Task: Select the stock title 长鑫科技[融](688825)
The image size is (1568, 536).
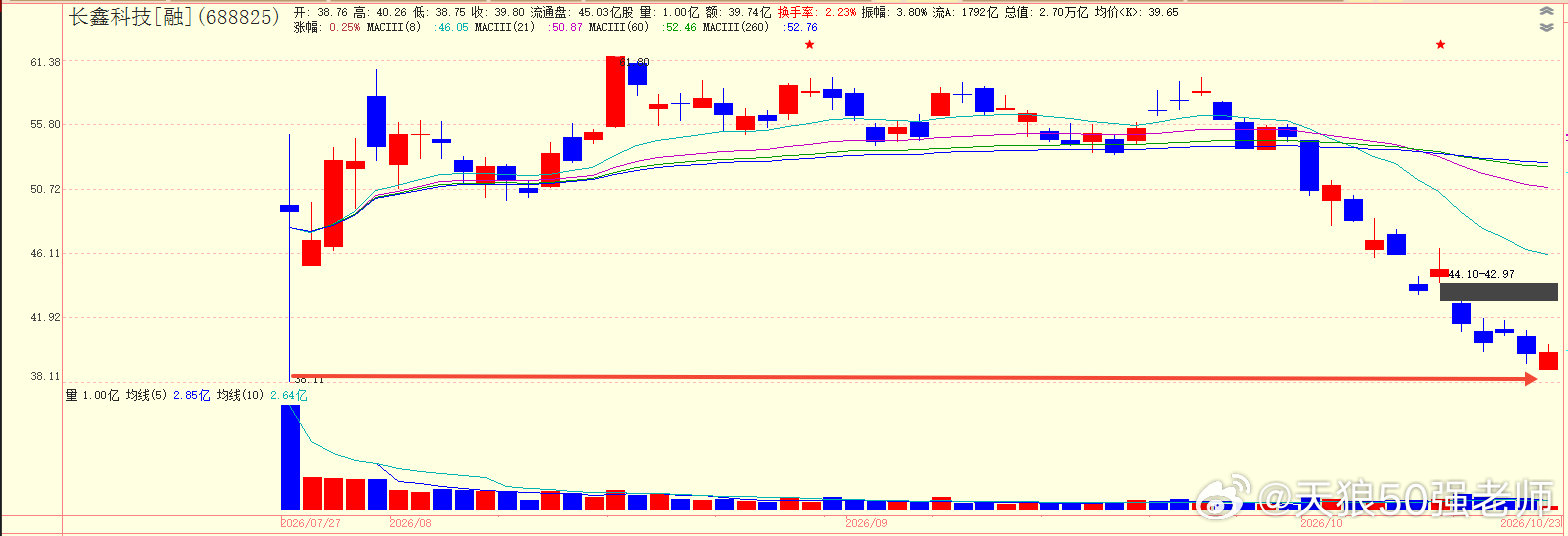Action: pos(173,16)
